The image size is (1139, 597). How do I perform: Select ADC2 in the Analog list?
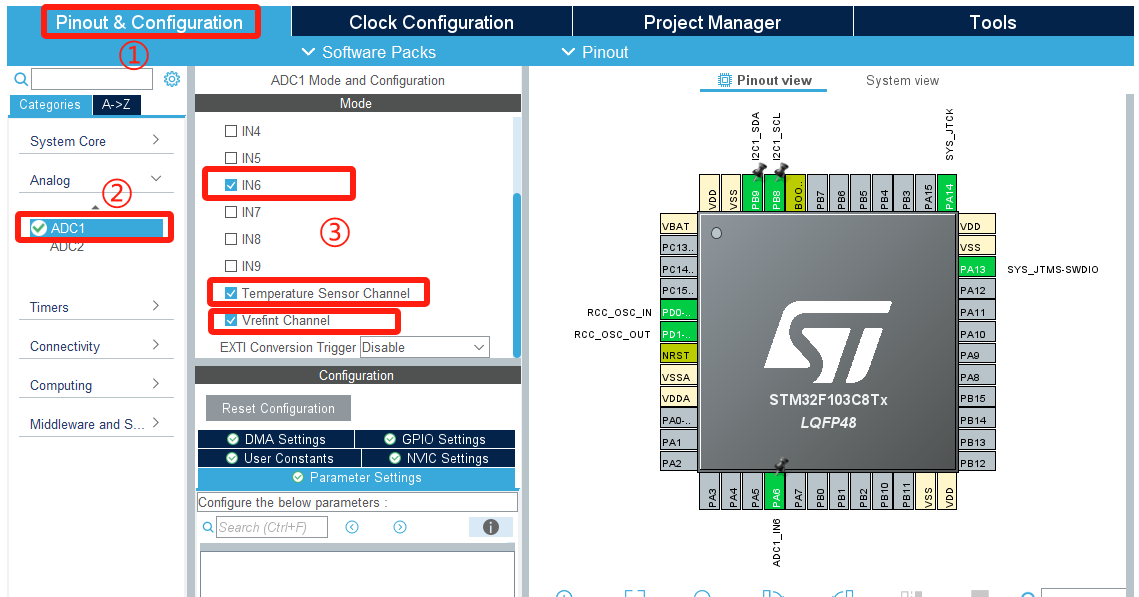coord(67,247)
